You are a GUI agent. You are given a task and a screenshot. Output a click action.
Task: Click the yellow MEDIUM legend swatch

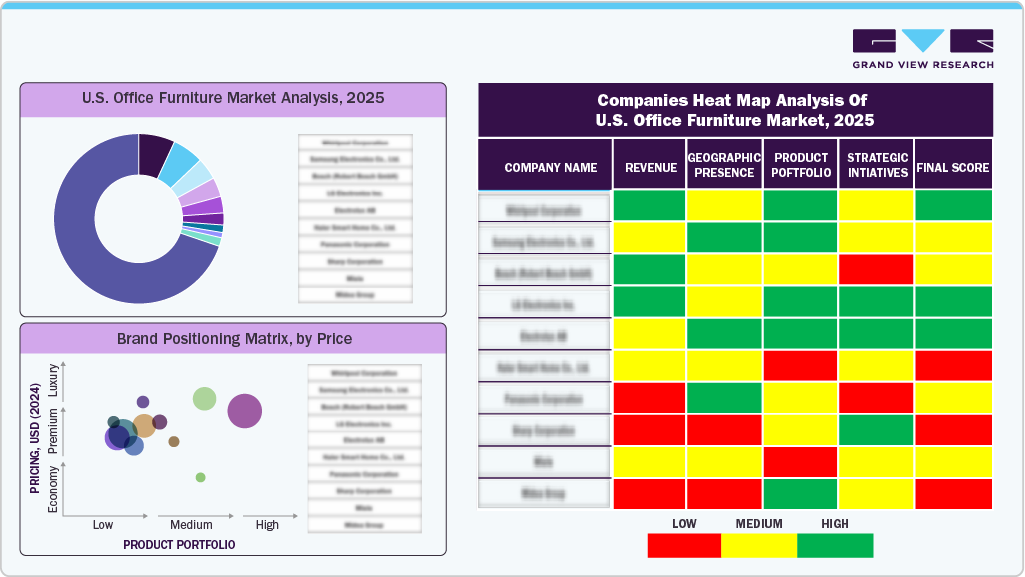[759, 545]
